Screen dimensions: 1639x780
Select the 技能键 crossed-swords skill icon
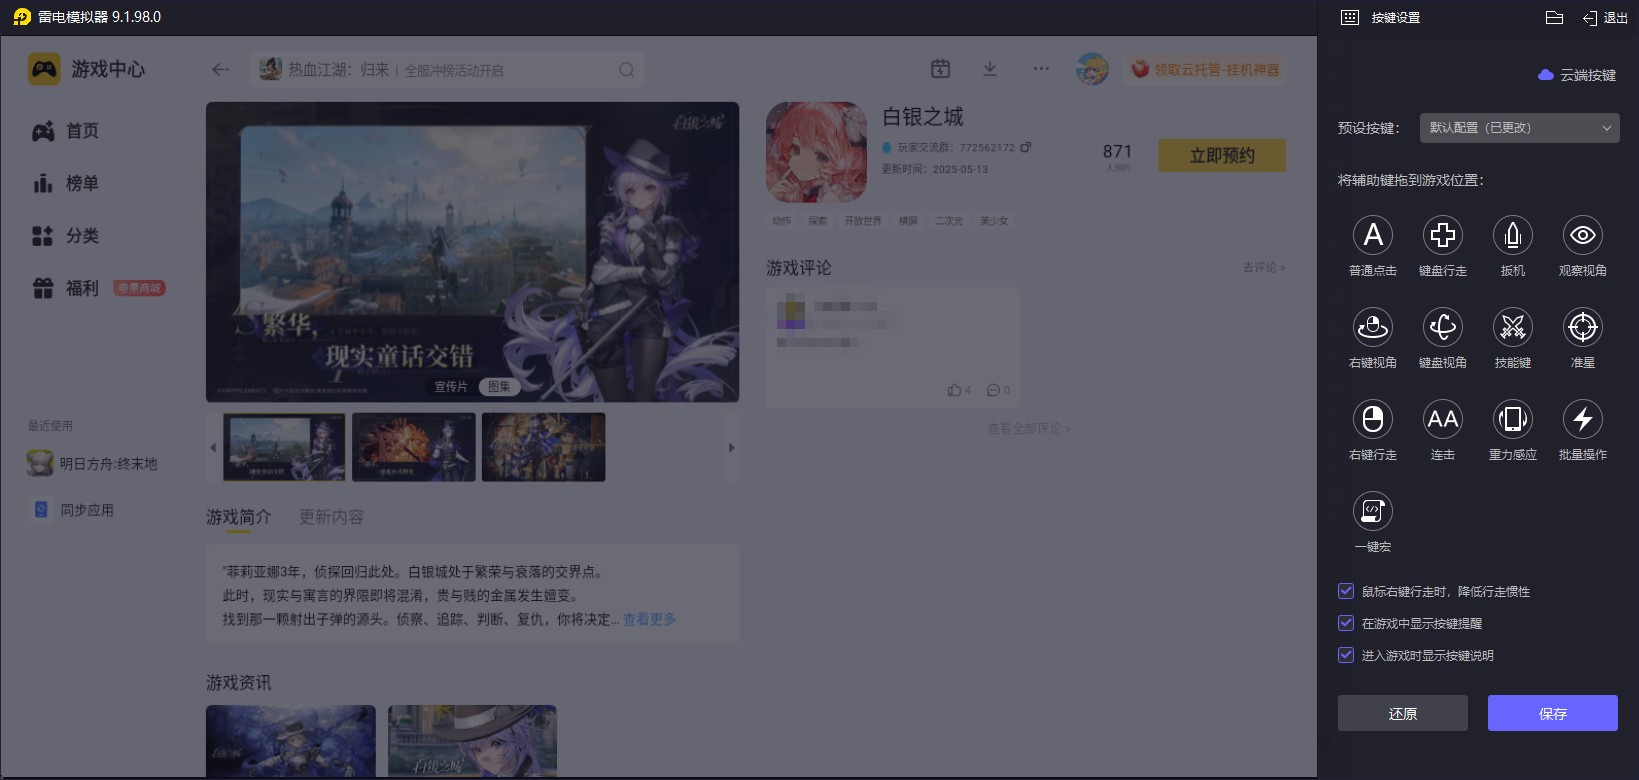[1513, 327]
